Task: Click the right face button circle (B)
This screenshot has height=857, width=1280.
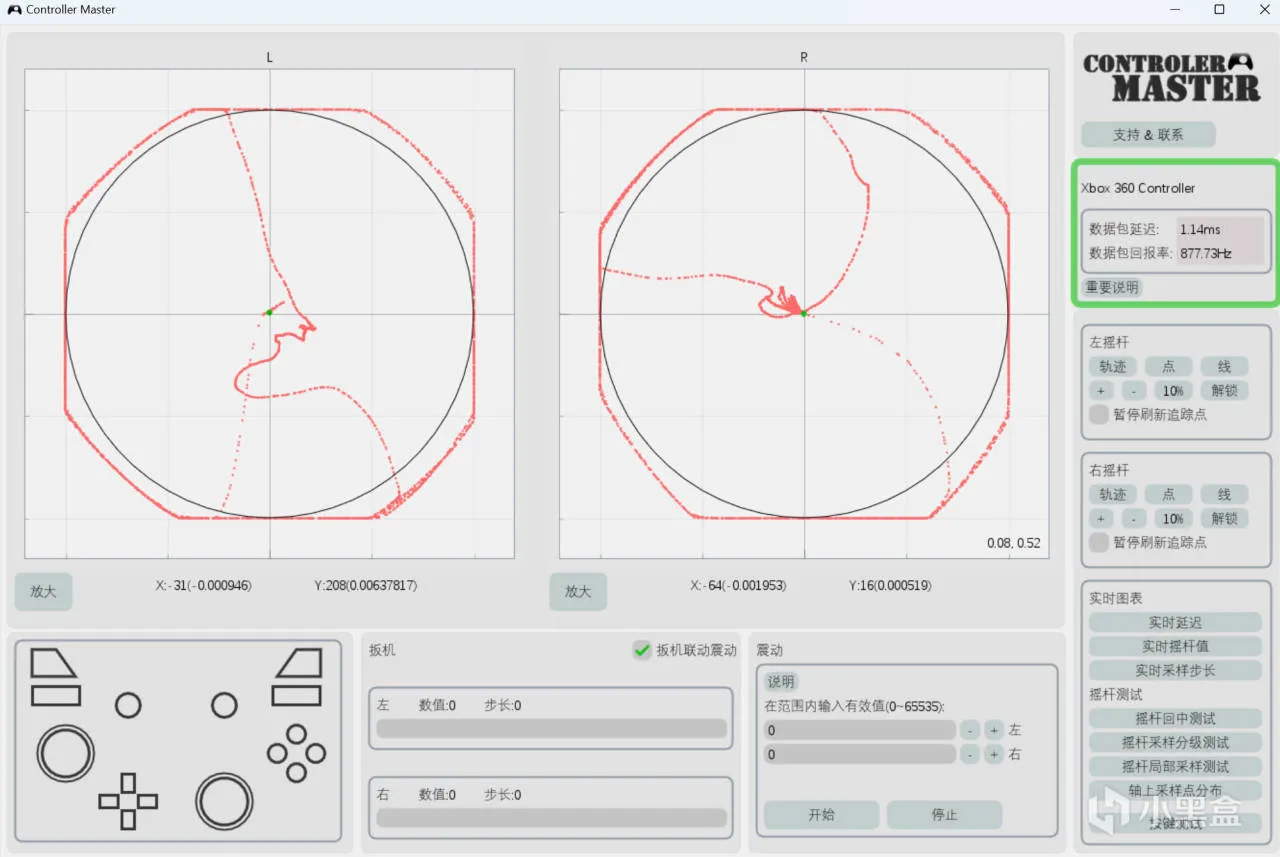Action: [x=316, y=753]
